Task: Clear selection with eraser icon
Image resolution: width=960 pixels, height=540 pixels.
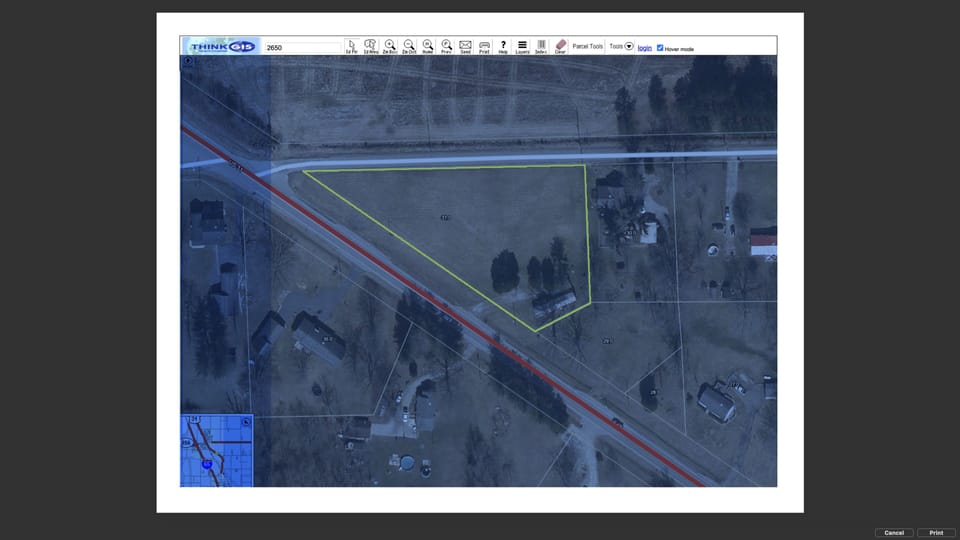Action: [x=560, y=46]
